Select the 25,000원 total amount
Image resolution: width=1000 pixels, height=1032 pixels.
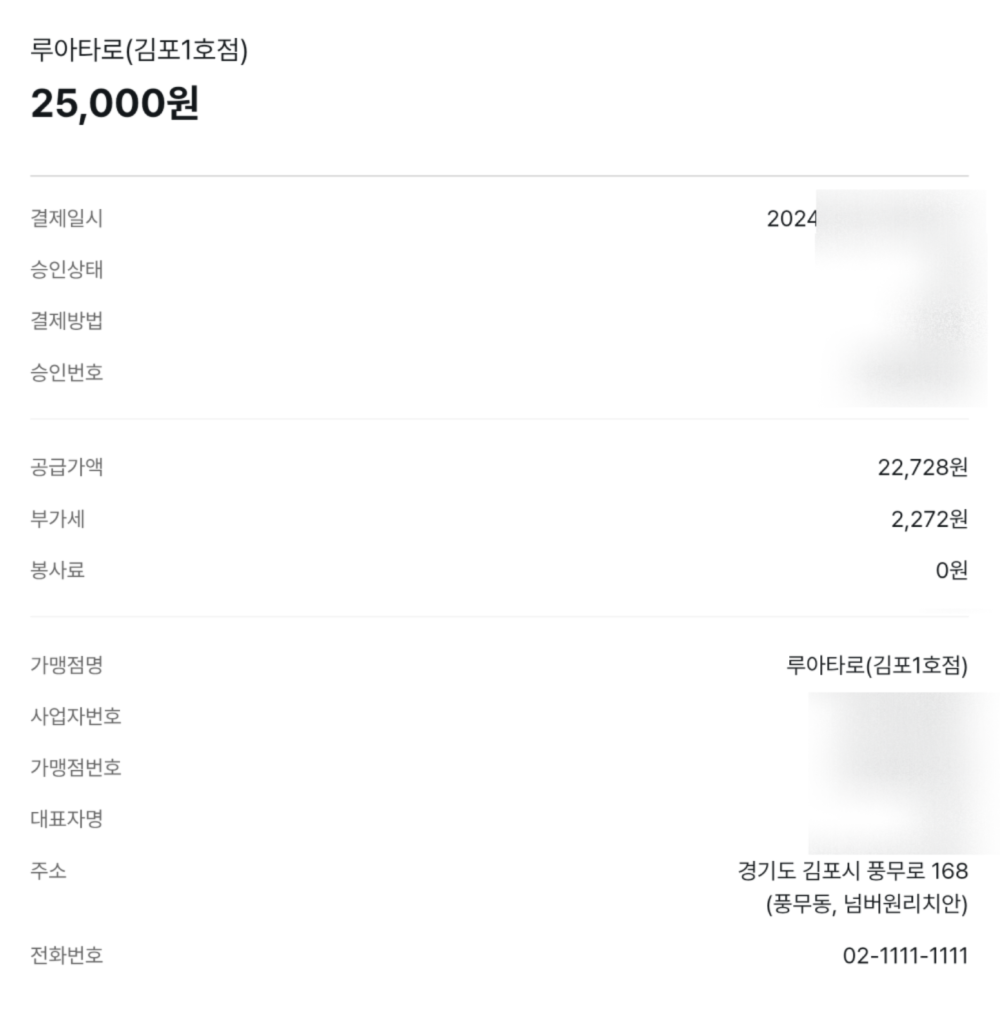[115, 103]
